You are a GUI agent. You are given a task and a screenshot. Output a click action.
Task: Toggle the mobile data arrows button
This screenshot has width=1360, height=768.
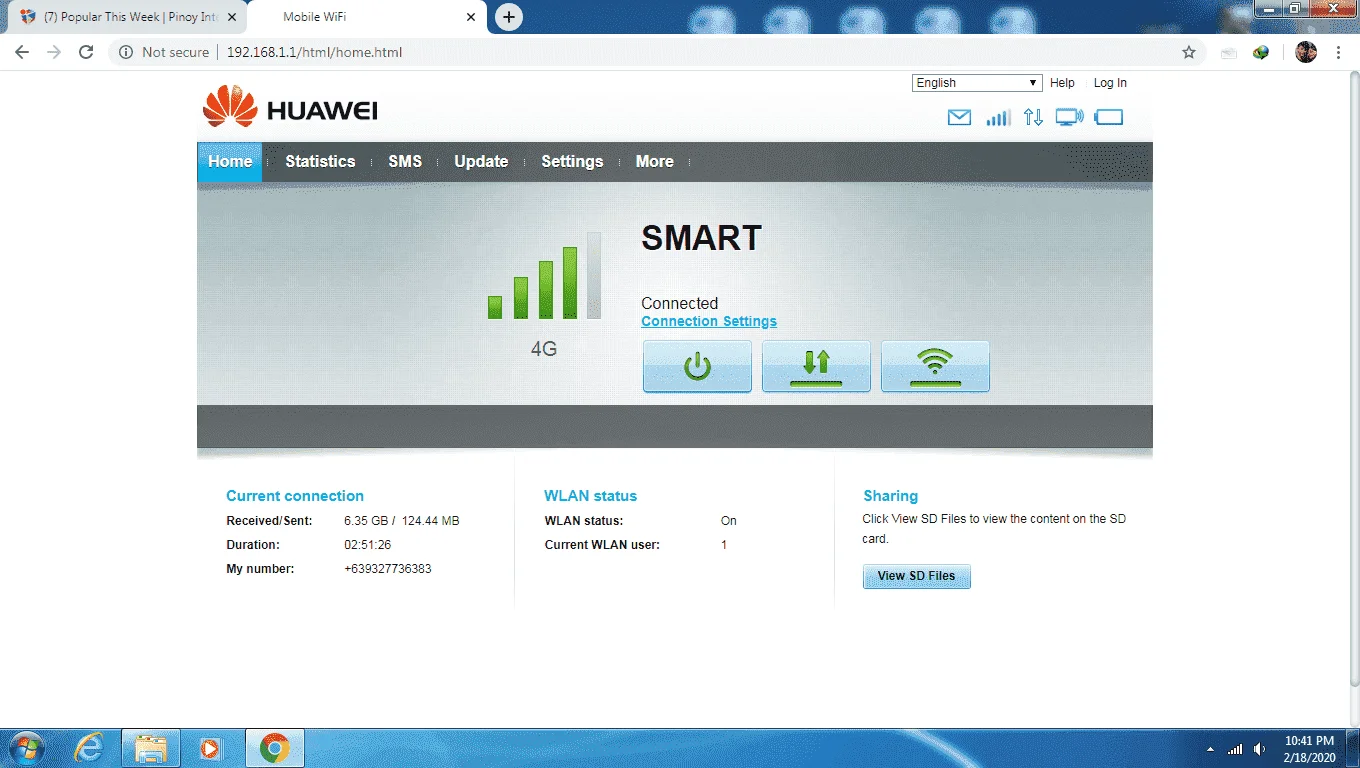[x=816, y=366]
